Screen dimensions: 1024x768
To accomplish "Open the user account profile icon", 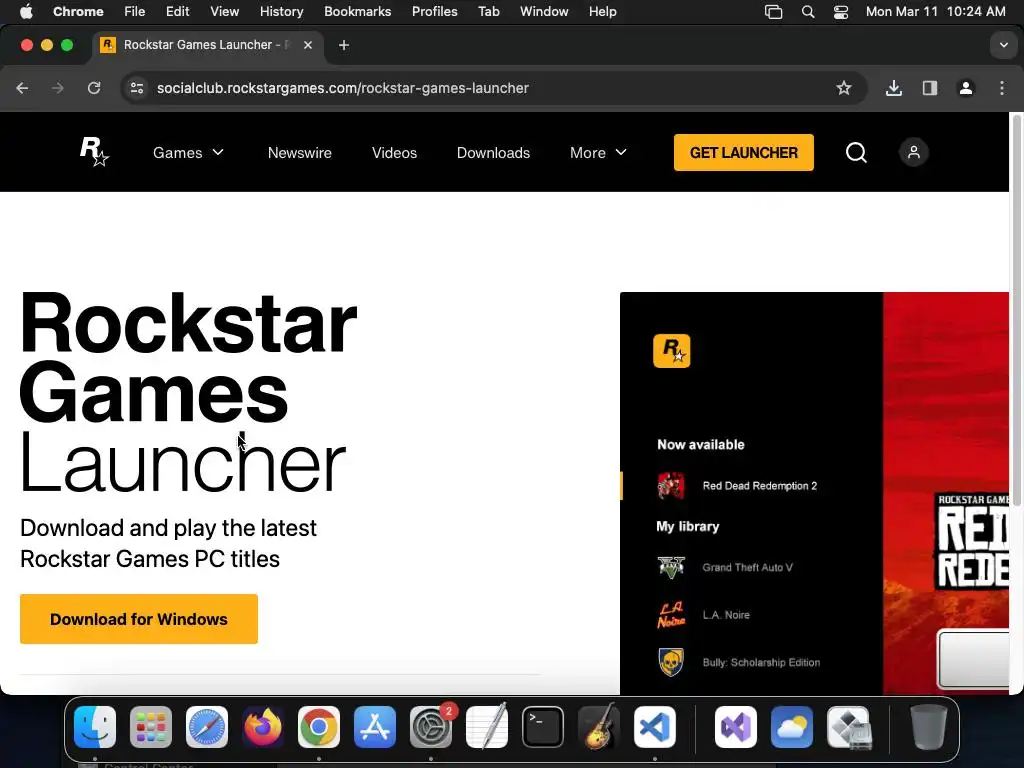I will 914,152.
